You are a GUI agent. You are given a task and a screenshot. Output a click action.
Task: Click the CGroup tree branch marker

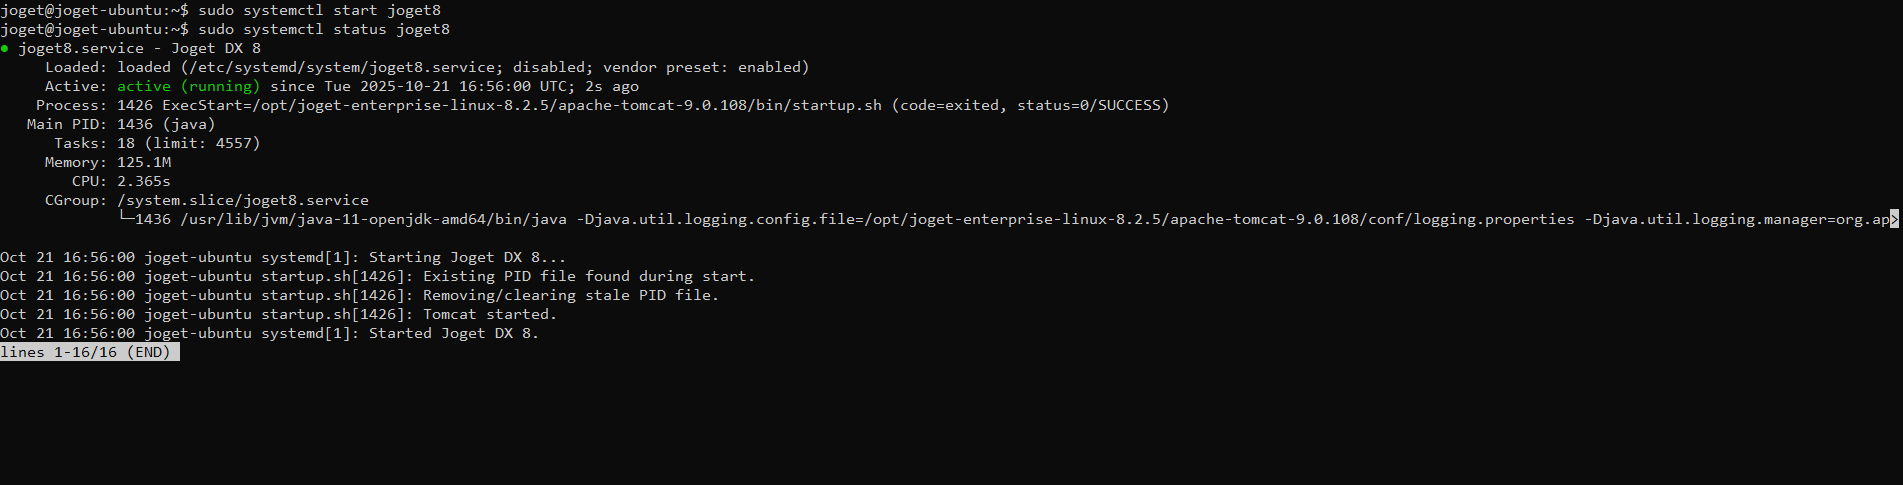(126, 219)
